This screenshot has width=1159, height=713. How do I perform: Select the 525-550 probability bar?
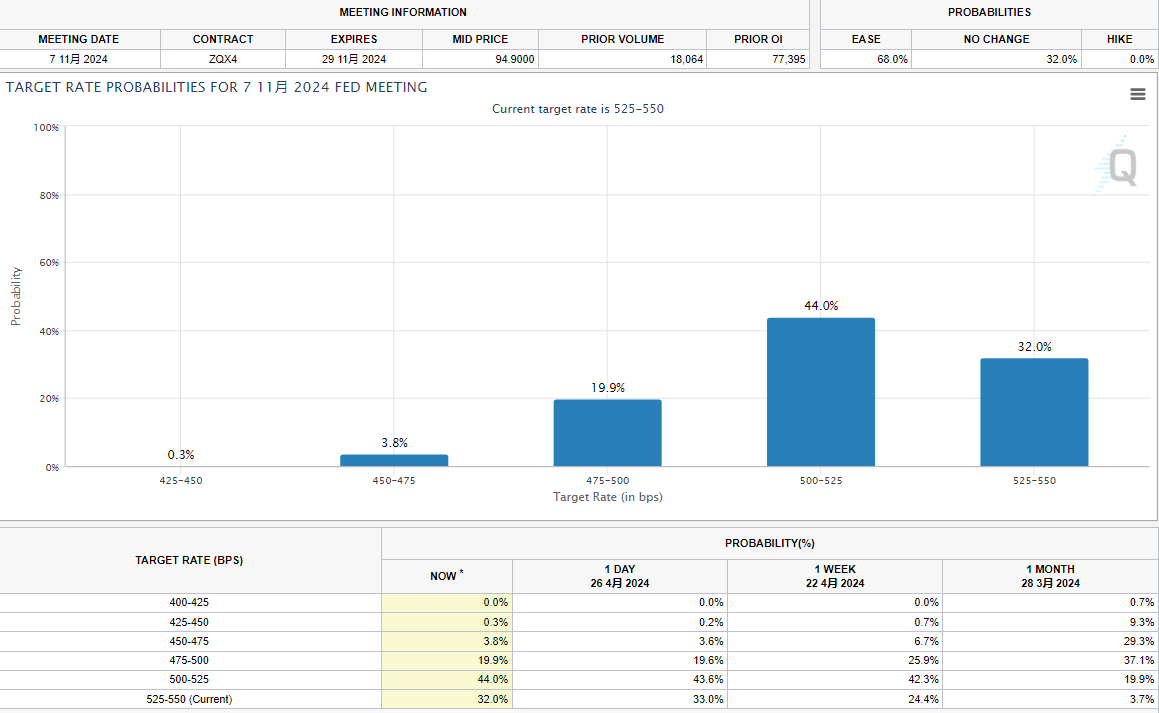click(x=1033, y=412)
